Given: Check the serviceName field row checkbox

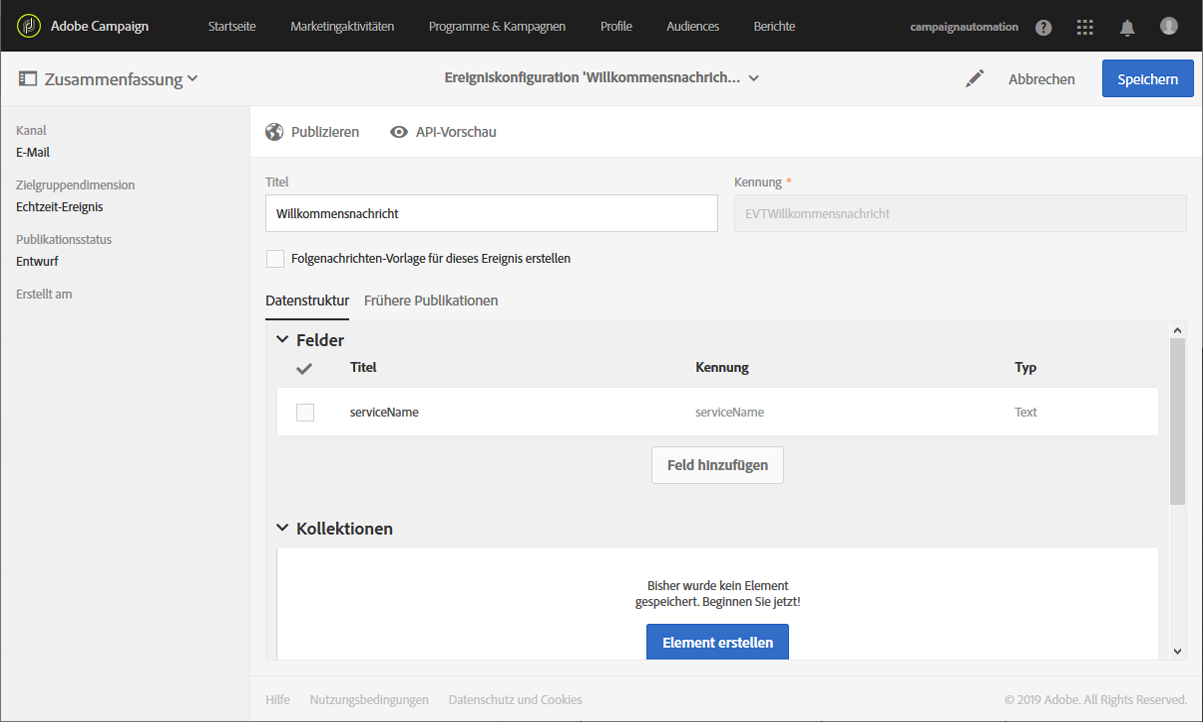Looking at the screenshot, I should click(305, 412).
